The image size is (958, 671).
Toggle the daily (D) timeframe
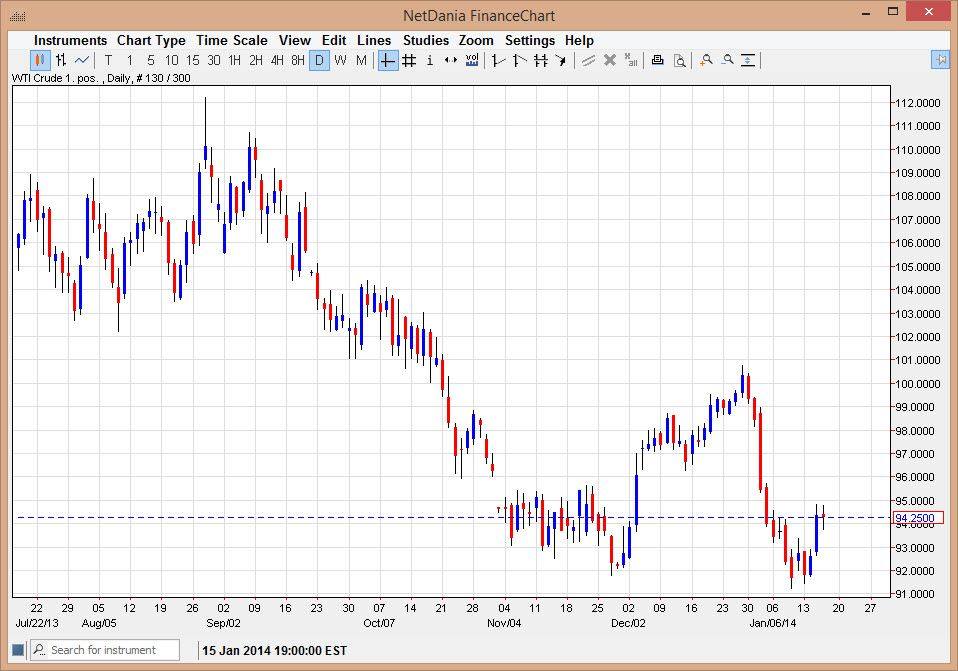(318, 61)
